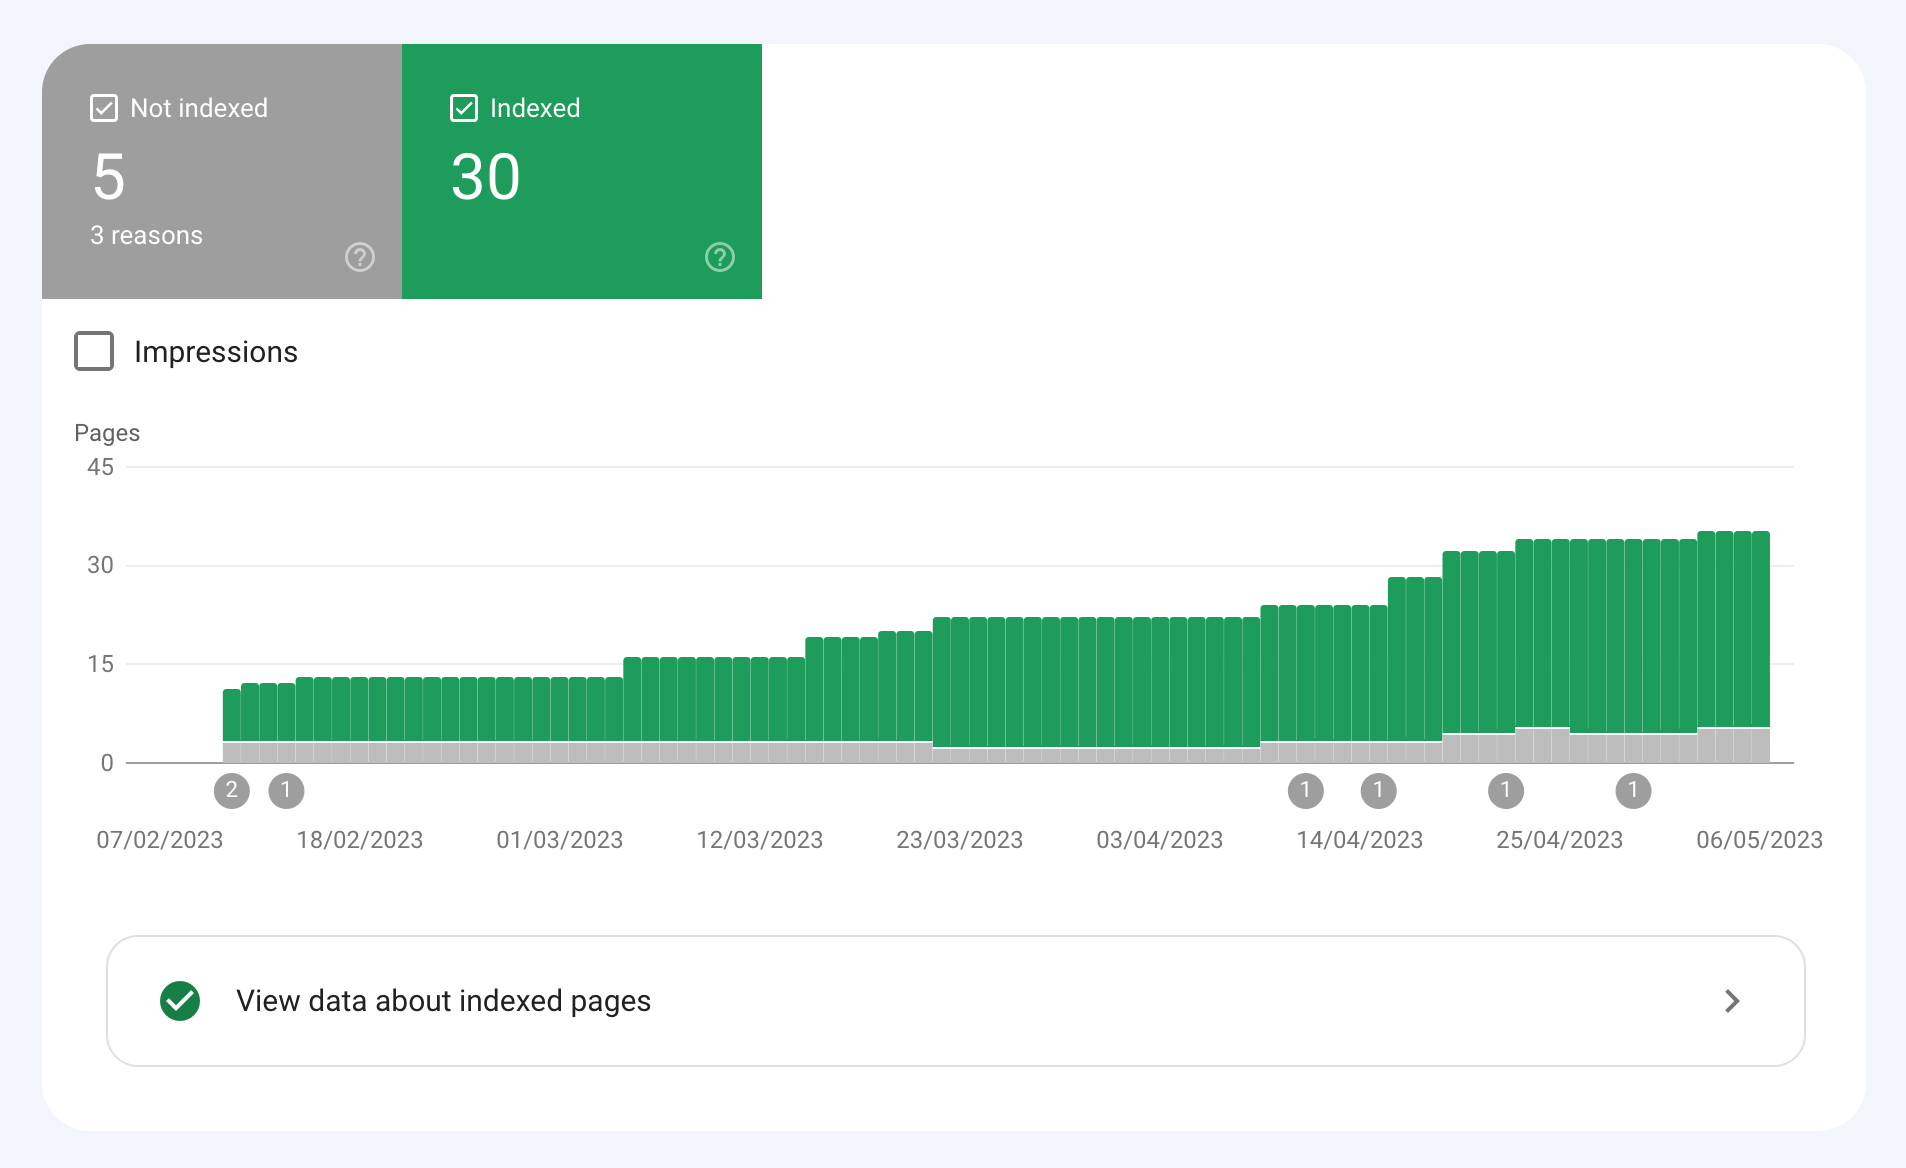Click the first green bar in chart

(232, 715)
